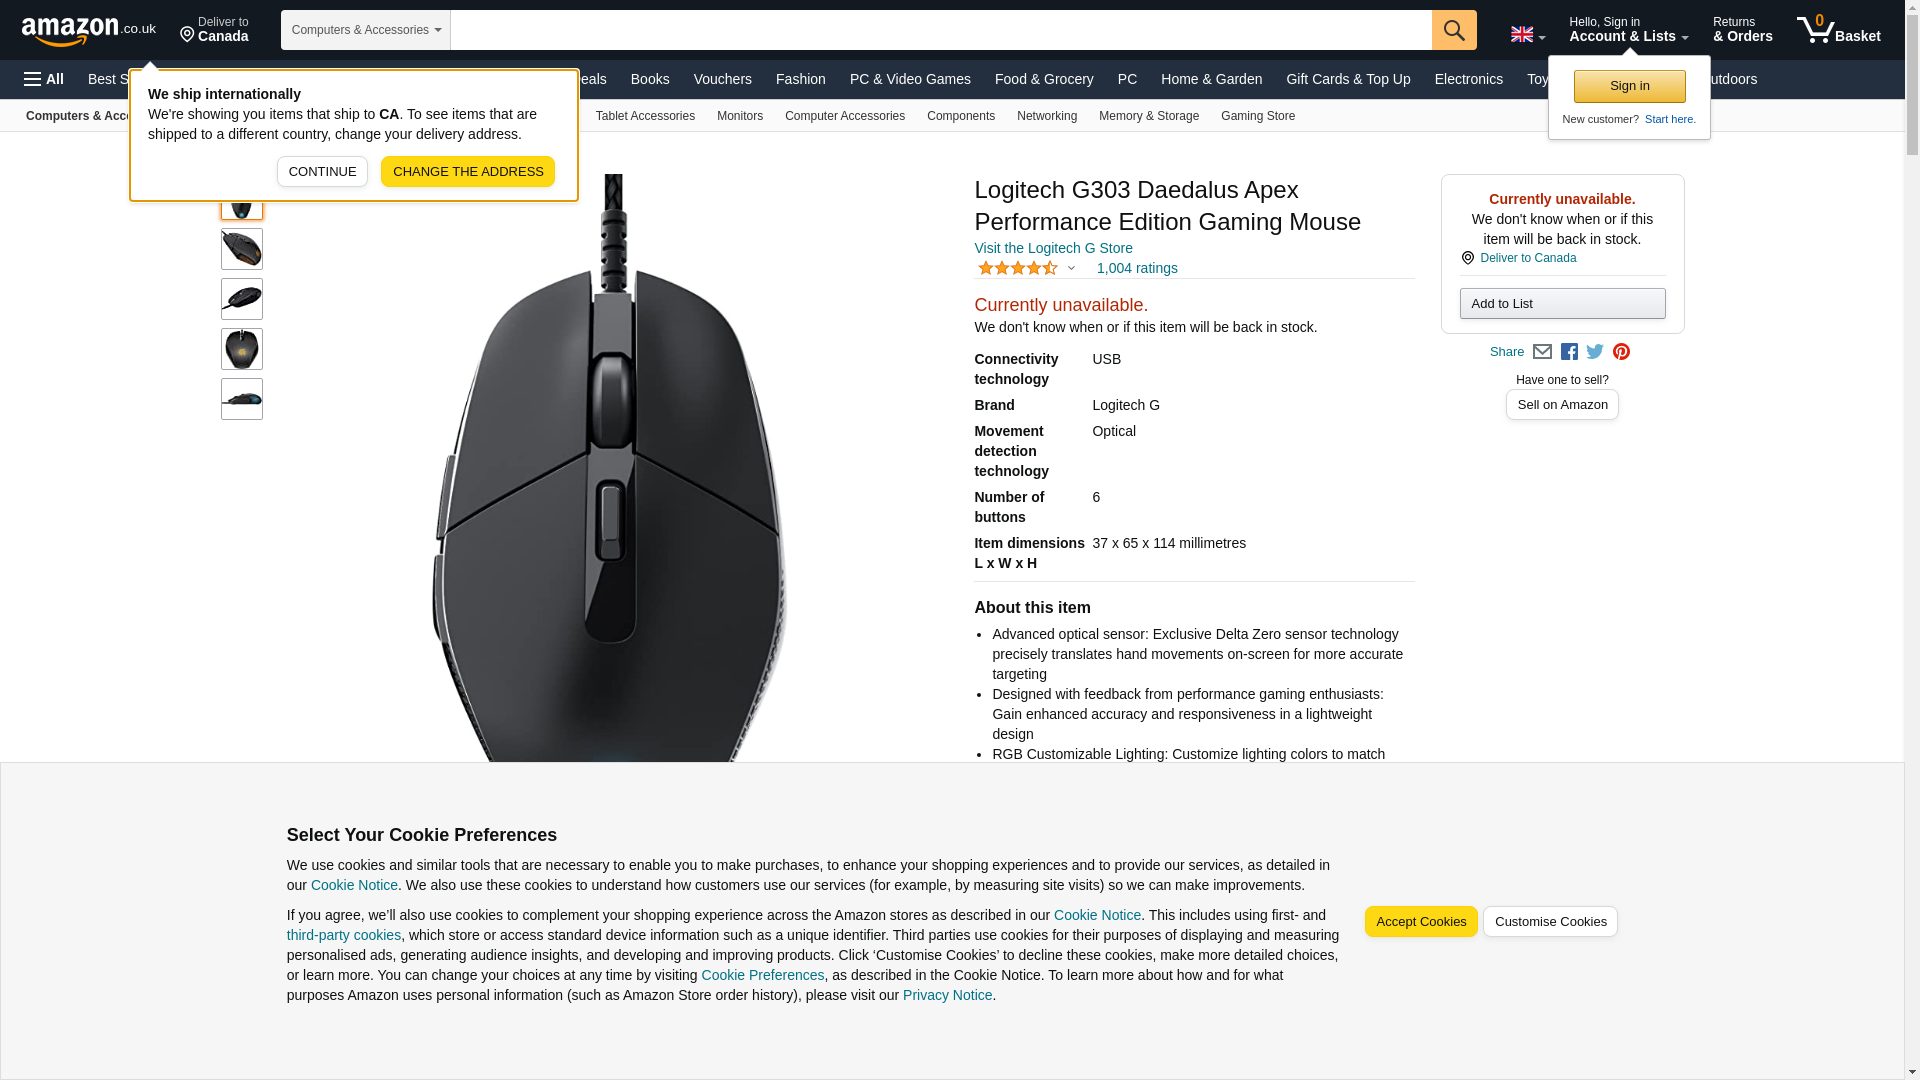The image size is (1920, 1080).
Task: Click the search magnifier icon button
Action: [x=1454, y=30]
